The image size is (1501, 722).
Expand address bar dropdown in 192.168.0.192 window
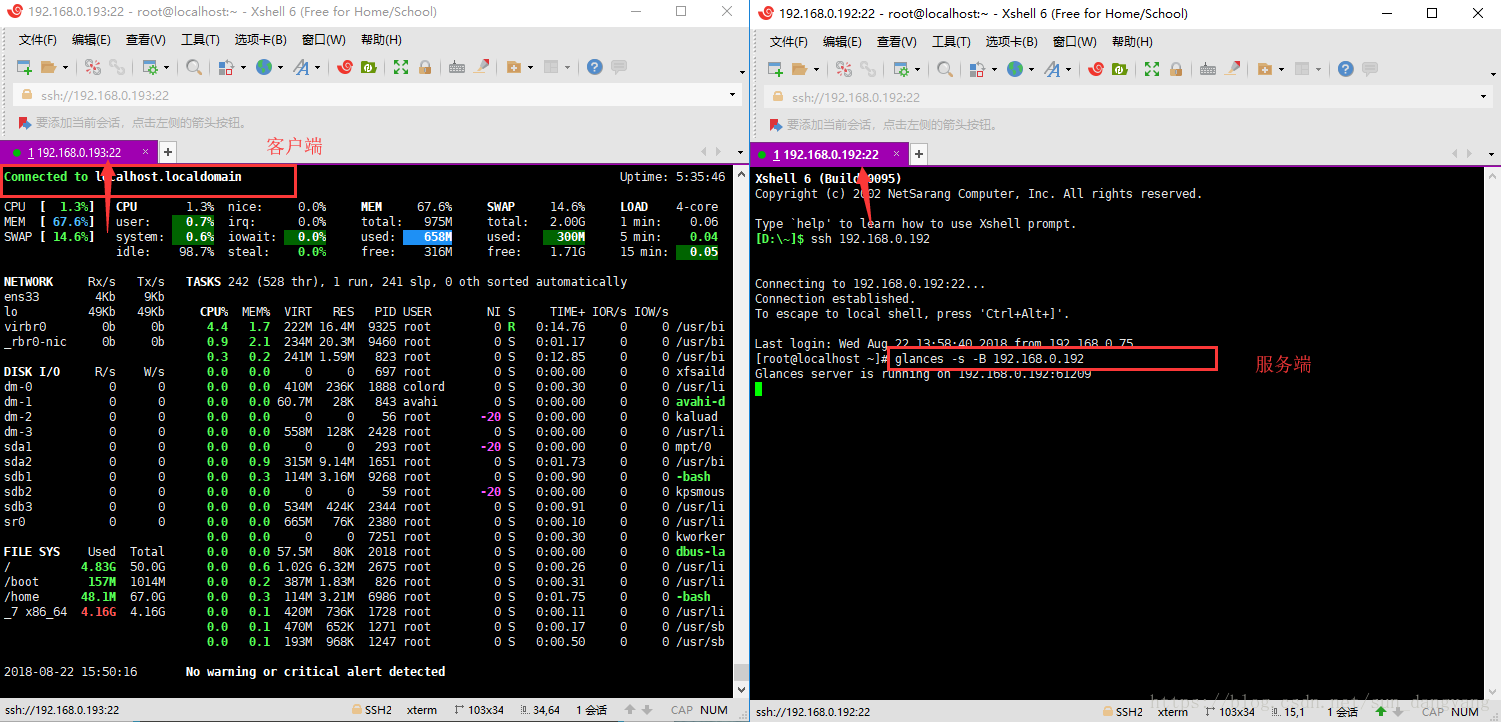click(x=1483, y=98)
